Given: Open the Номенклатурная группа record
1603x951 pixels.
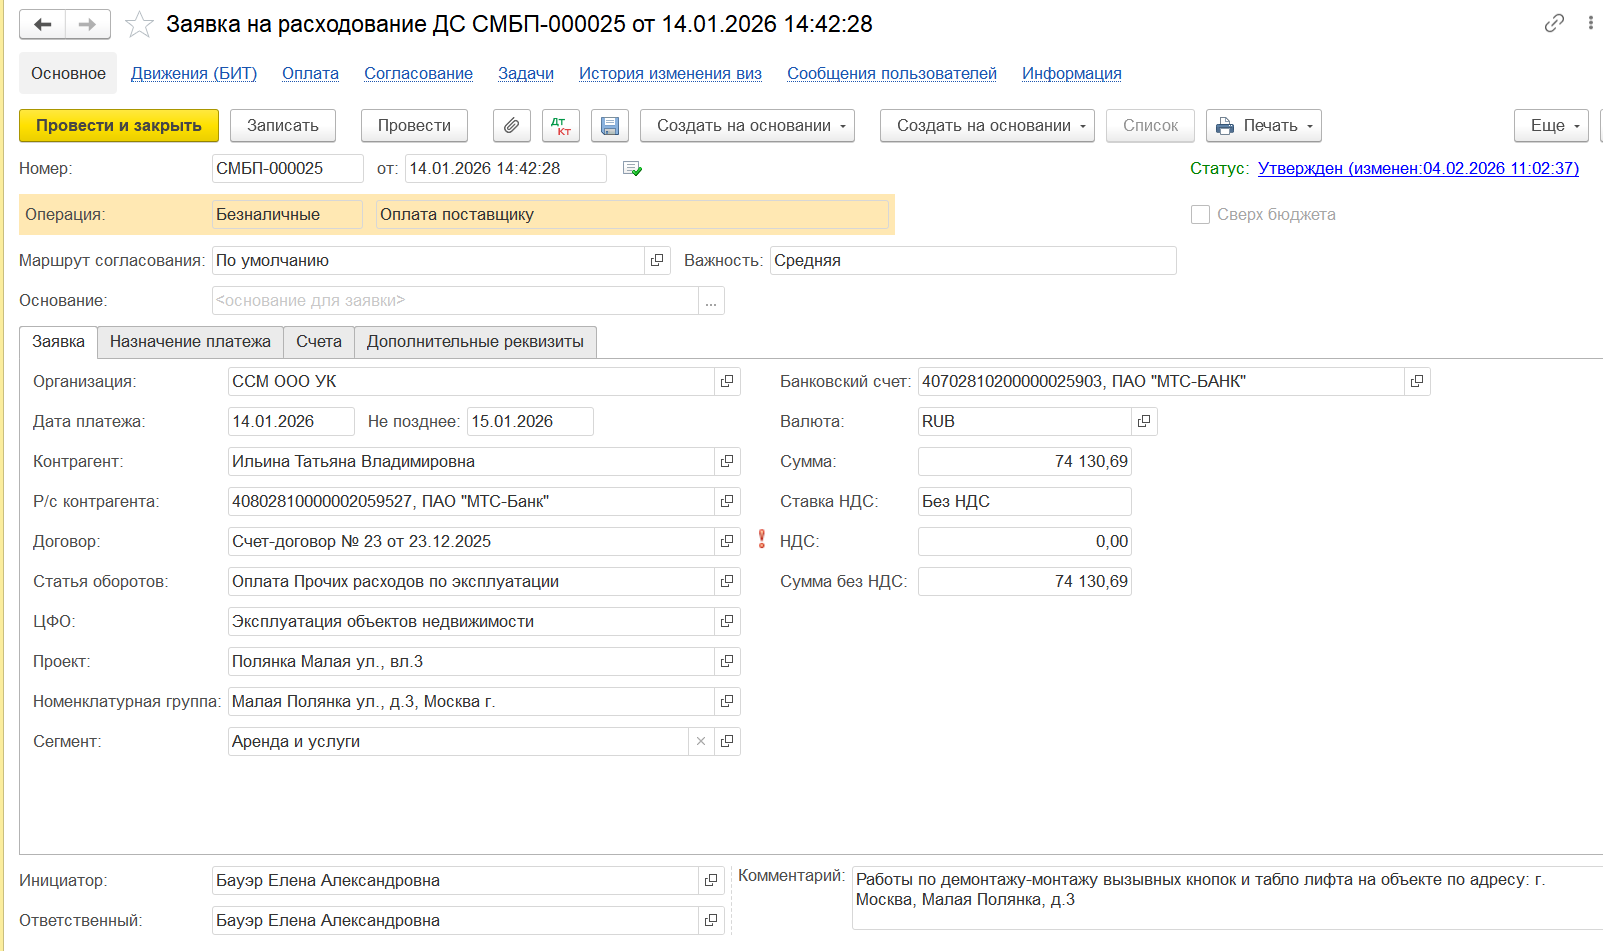Looking at the screenshot, I should coord(727,702).
